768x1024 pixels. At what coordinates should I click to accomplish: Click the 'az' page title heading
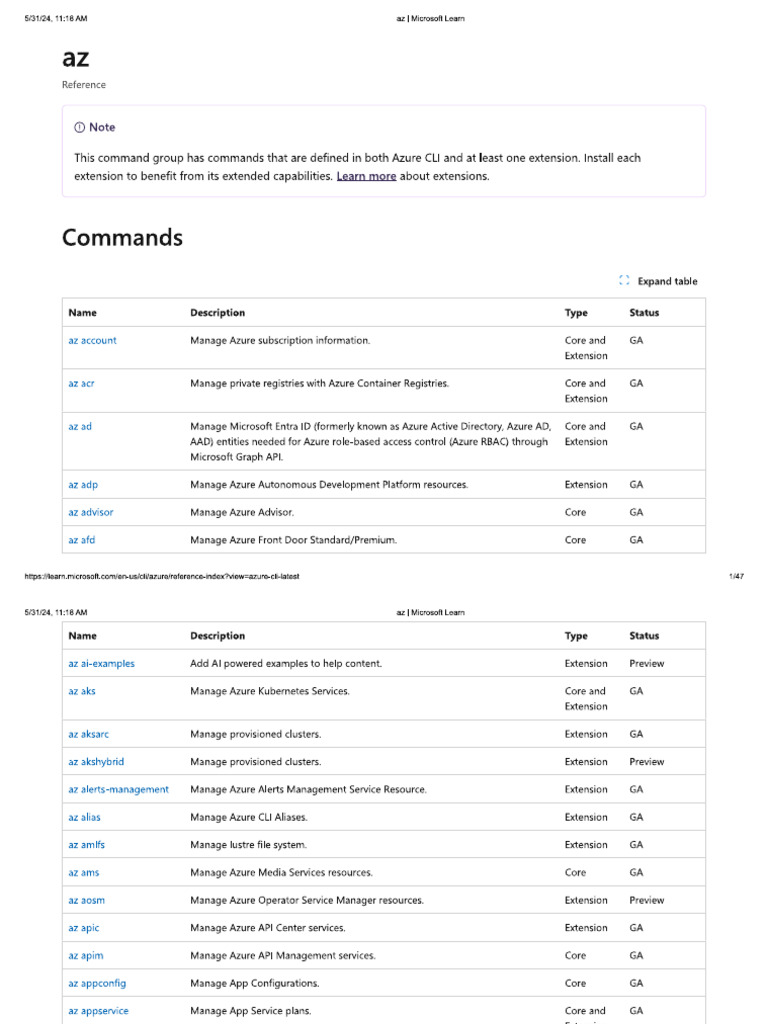point(75,58)
